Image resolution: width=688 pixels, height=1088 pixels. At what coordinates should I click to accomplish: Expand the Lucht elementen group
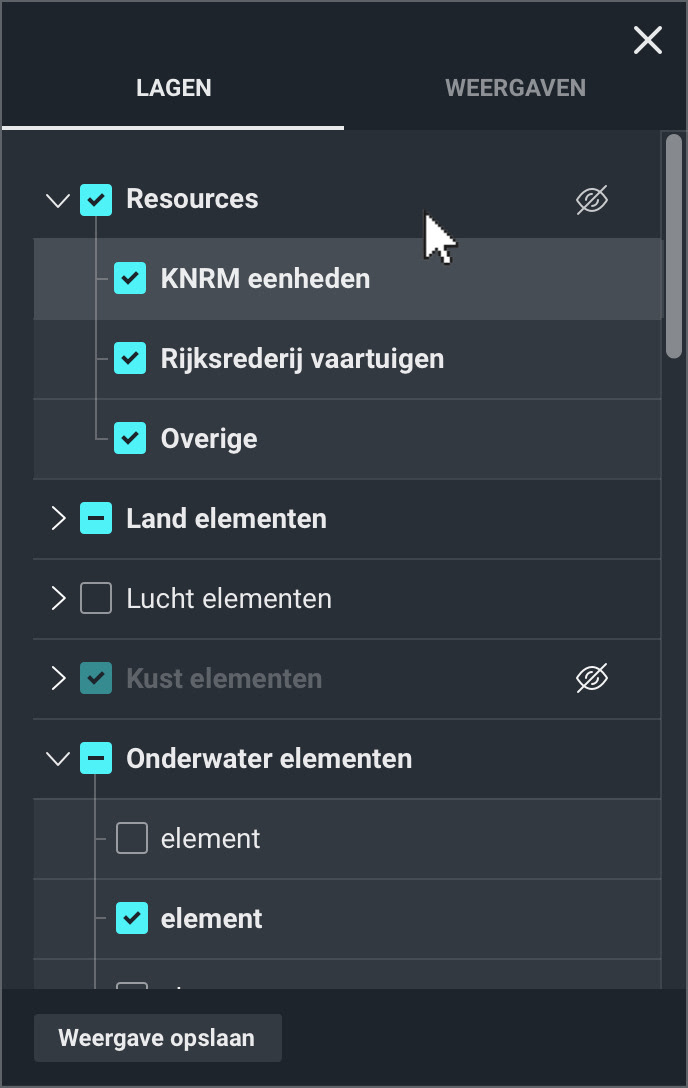57,599
